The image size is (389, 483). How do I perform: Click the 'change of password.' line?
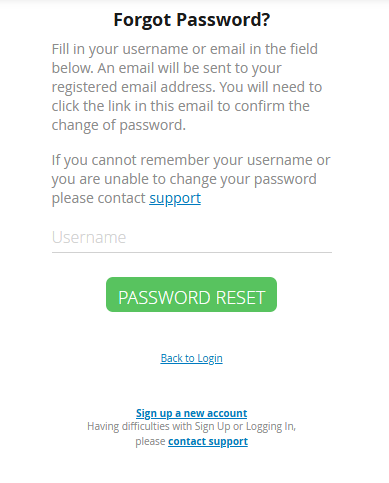(119, 125)
